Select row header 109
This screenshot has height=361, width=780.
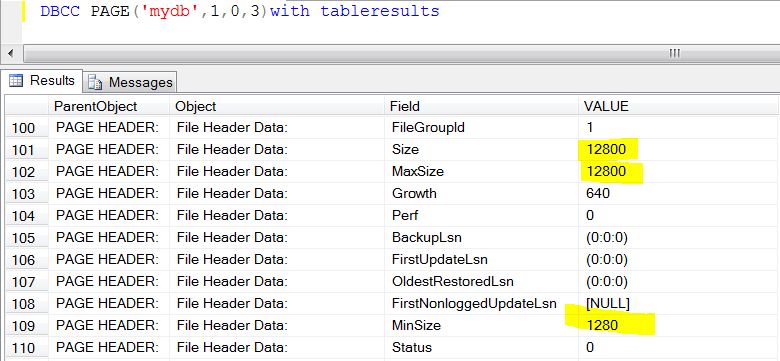(x=26, y=326)
